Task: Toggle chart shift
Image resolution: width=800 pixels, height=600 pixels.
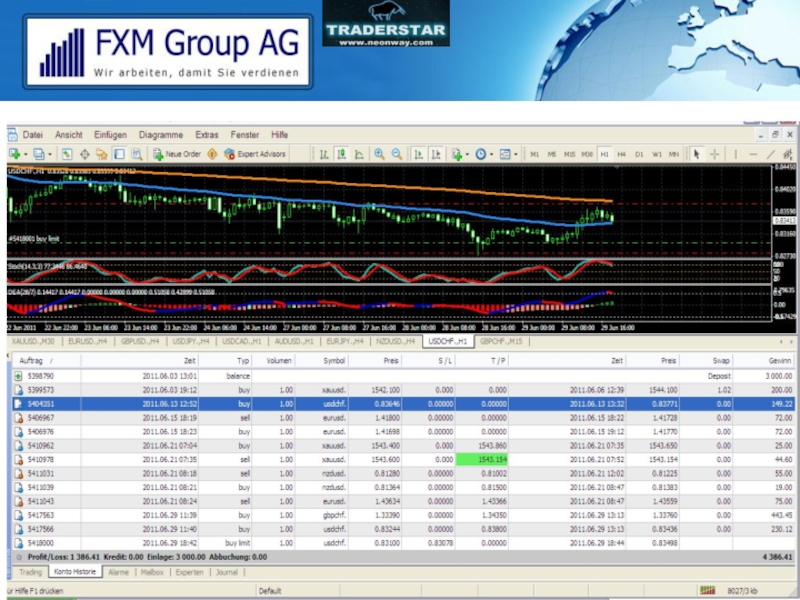Action: [436, 154]
